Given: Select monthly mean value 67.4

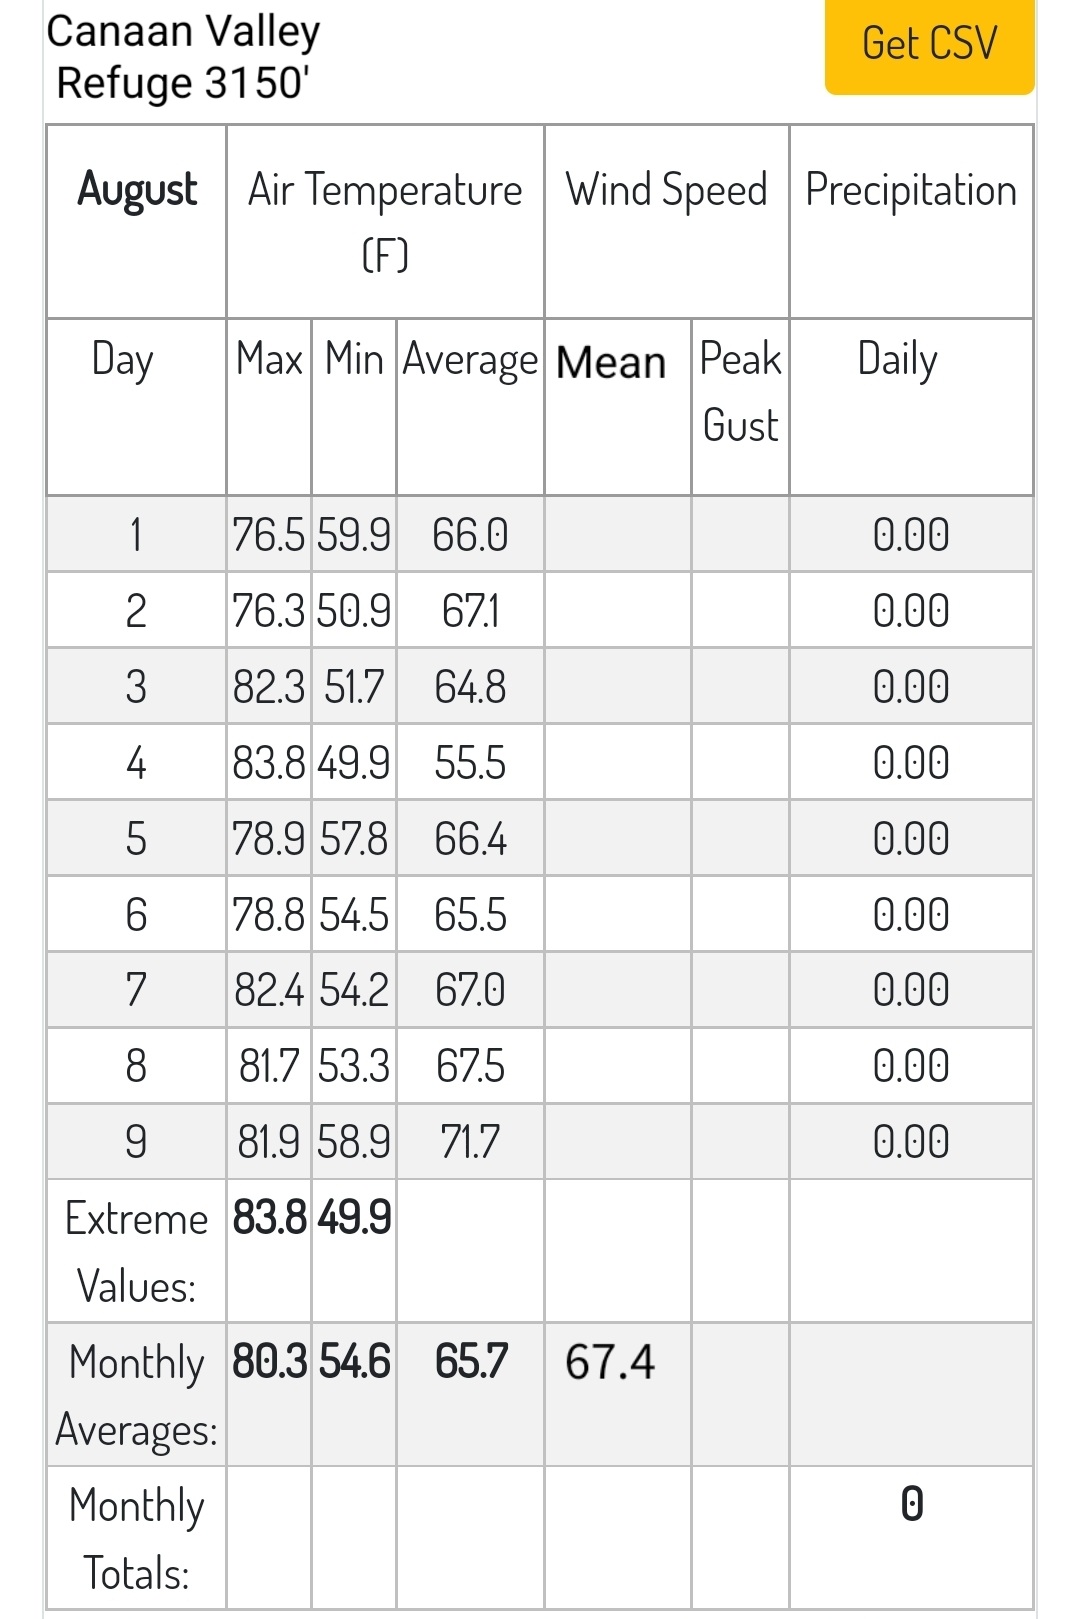Looking at the screenshot, I should (610, 1362).
